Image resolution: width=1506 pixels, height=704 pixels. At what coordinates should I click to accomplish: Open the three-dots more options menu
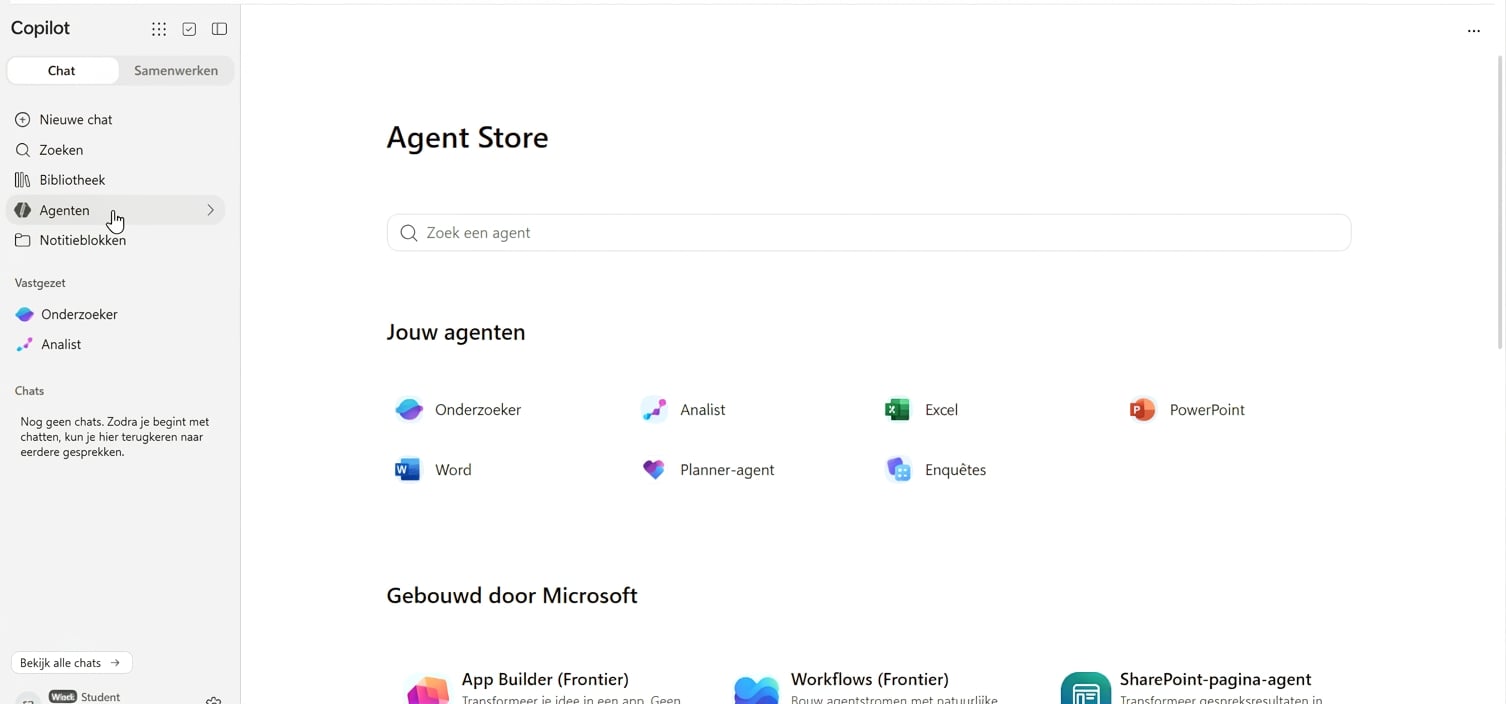(1473, 31)
